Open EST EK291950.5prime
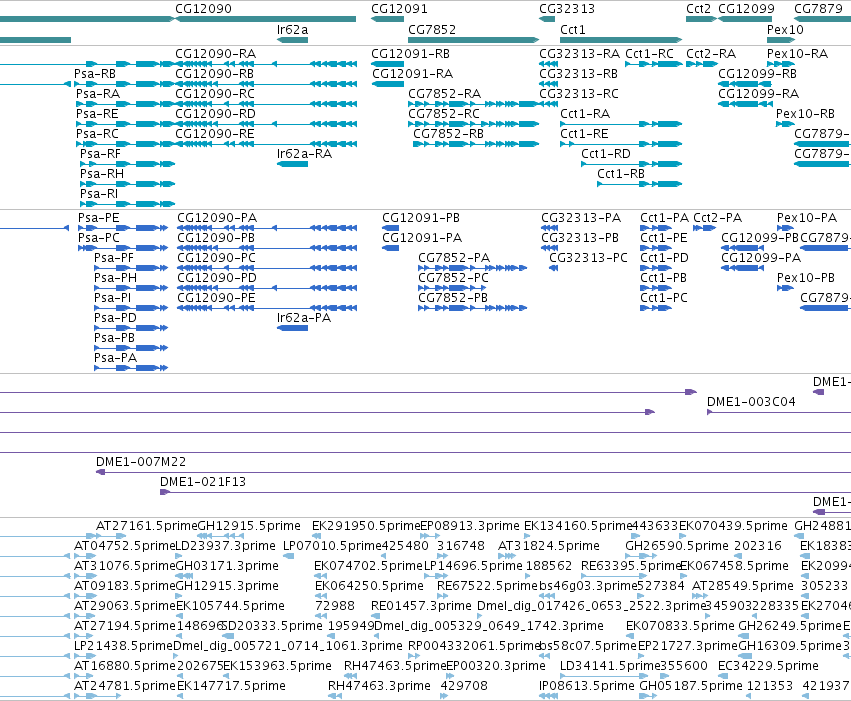Viewport: 851px width, 701px height. click(x=366, y=526)
